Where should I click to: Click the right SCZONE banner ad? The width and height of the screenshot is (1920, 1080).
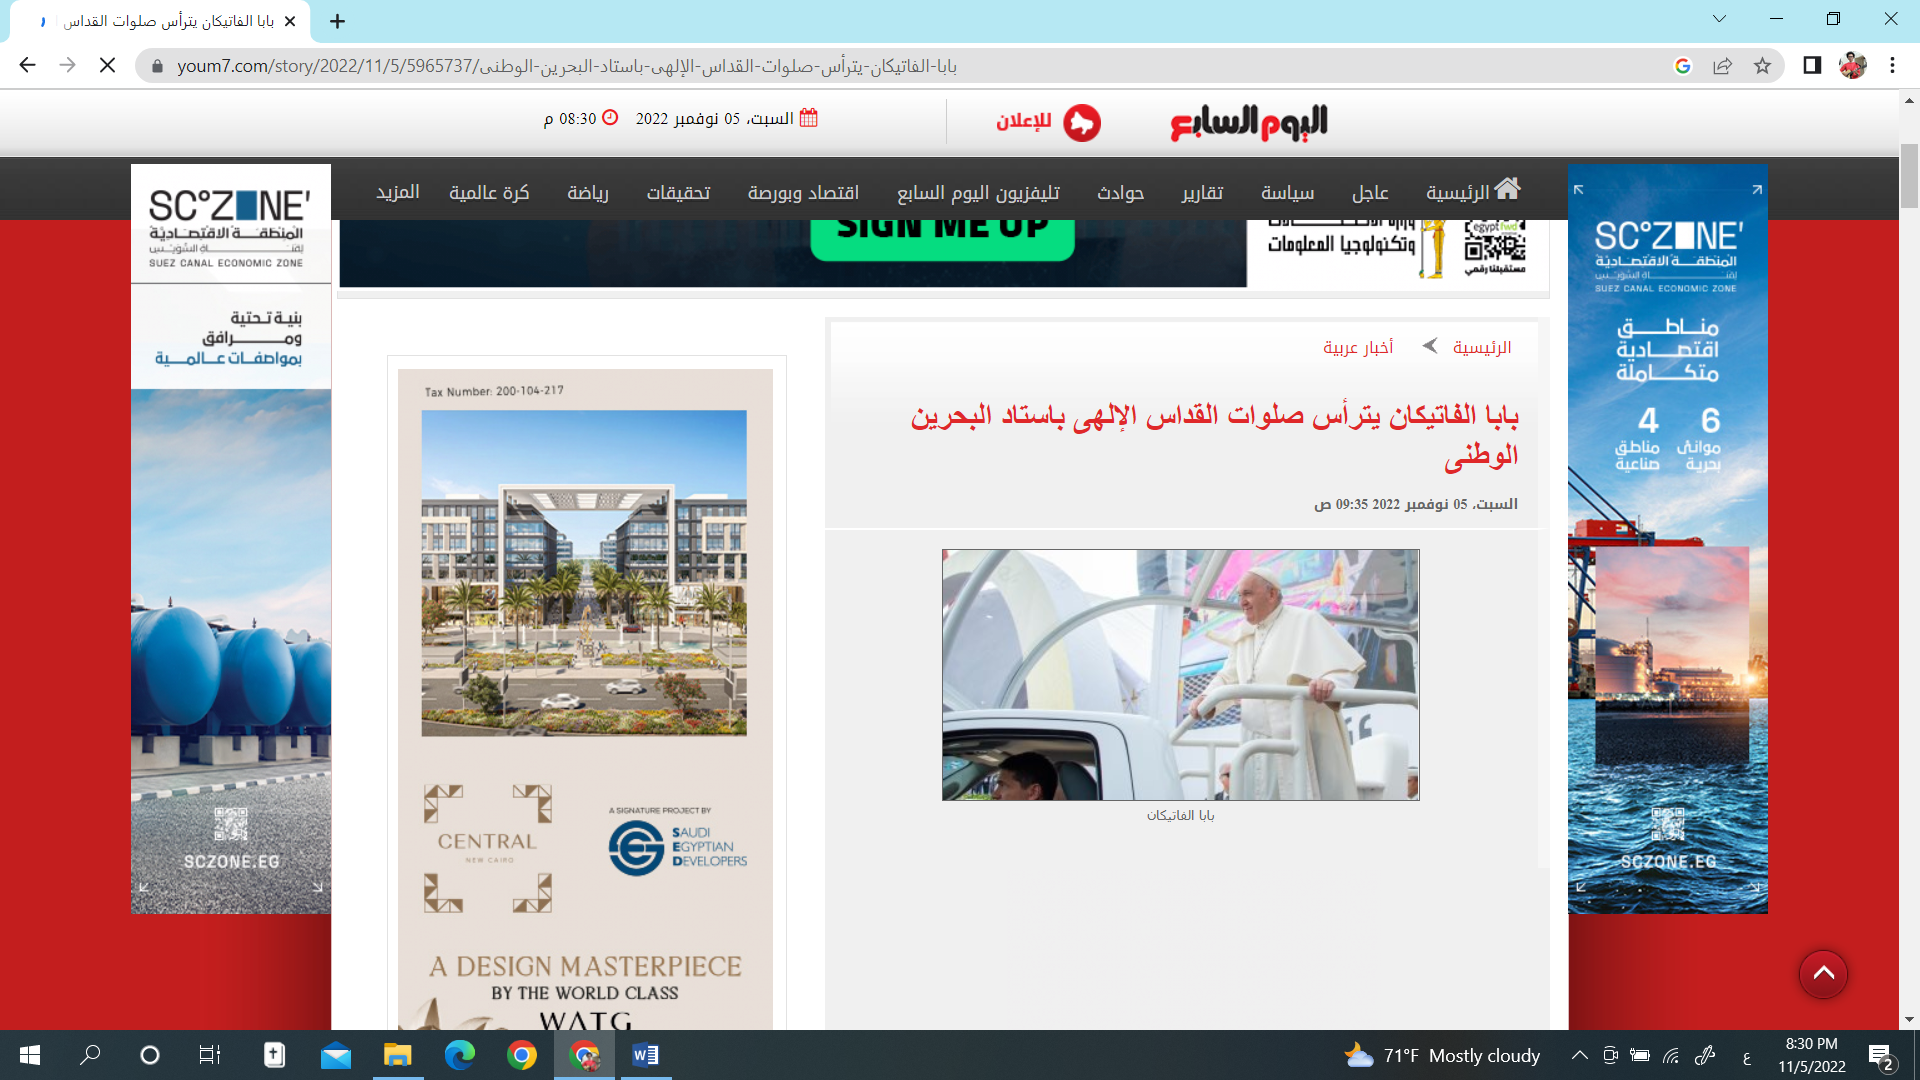pyautogui.click(x=1667, y=539)
